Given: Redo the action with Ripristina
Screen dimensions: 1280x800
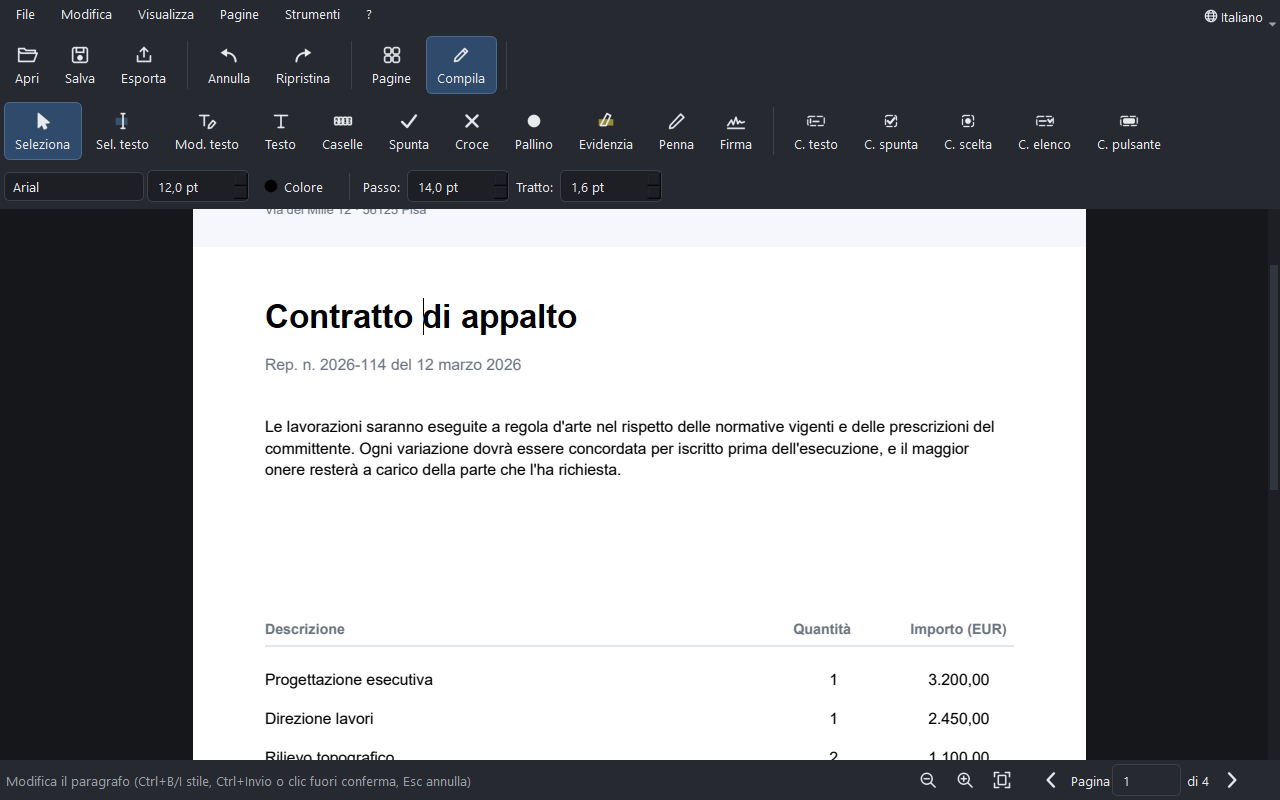Looking at the screenshot, I should (x=303, y=65).
